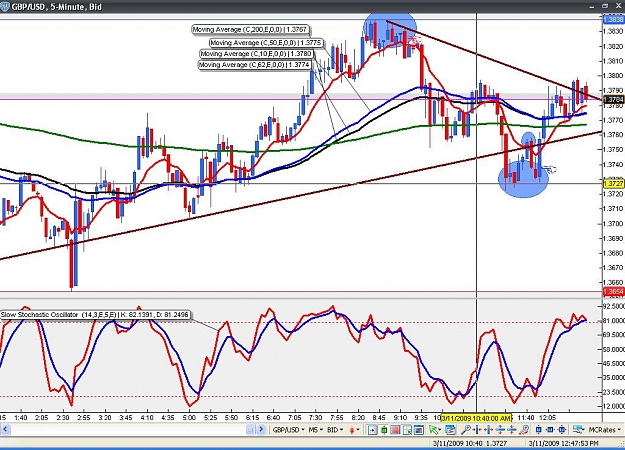
Task: Select the magnifier zoom tool
Action: [x=466, y=430]
